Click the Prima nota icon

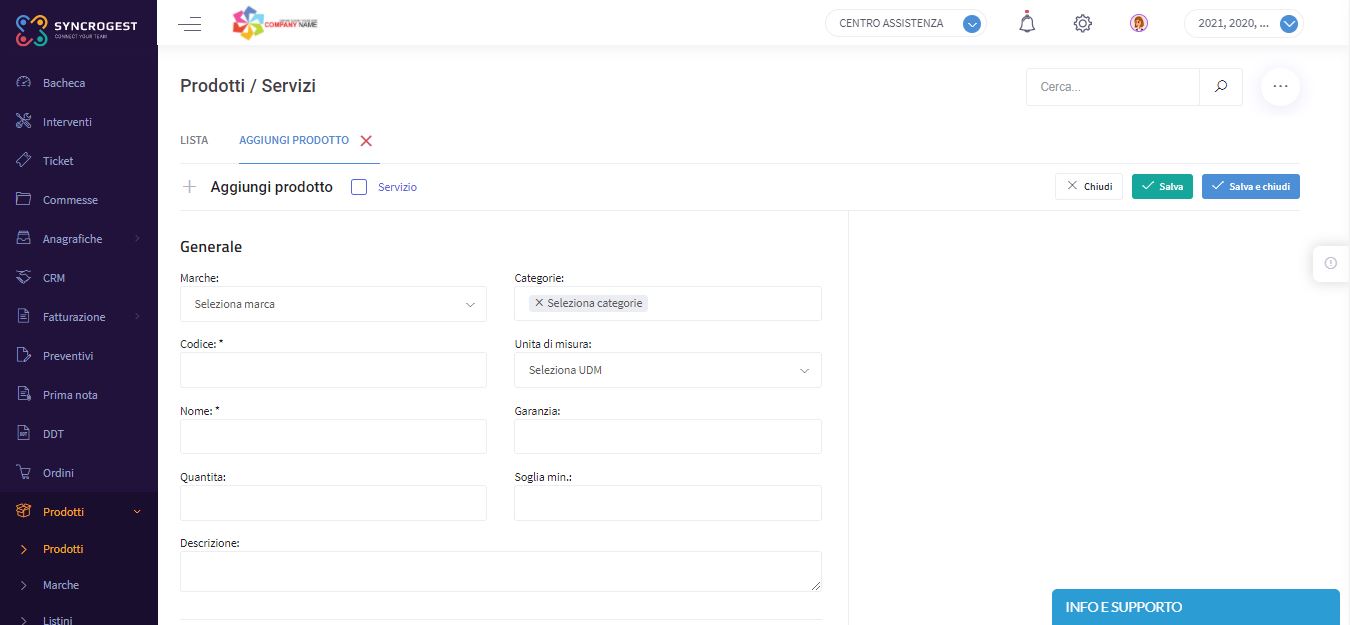coord(24,395)
